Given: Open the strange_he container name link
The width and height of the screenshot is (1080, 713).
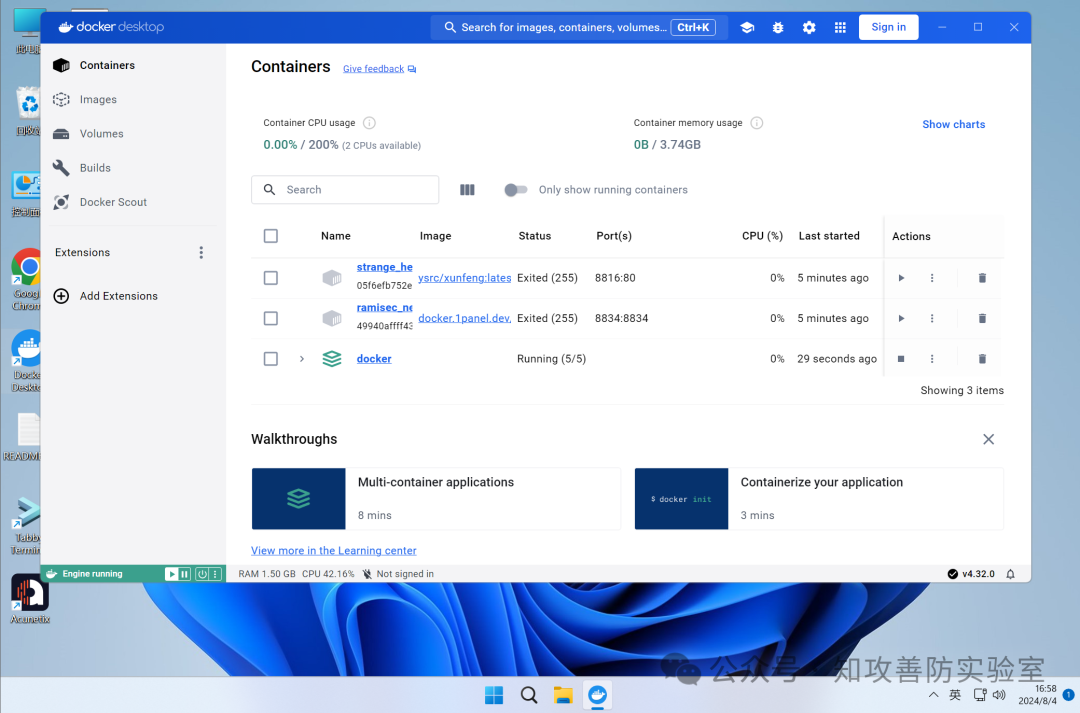Looking at the screenshot, I should click(384, 267).
